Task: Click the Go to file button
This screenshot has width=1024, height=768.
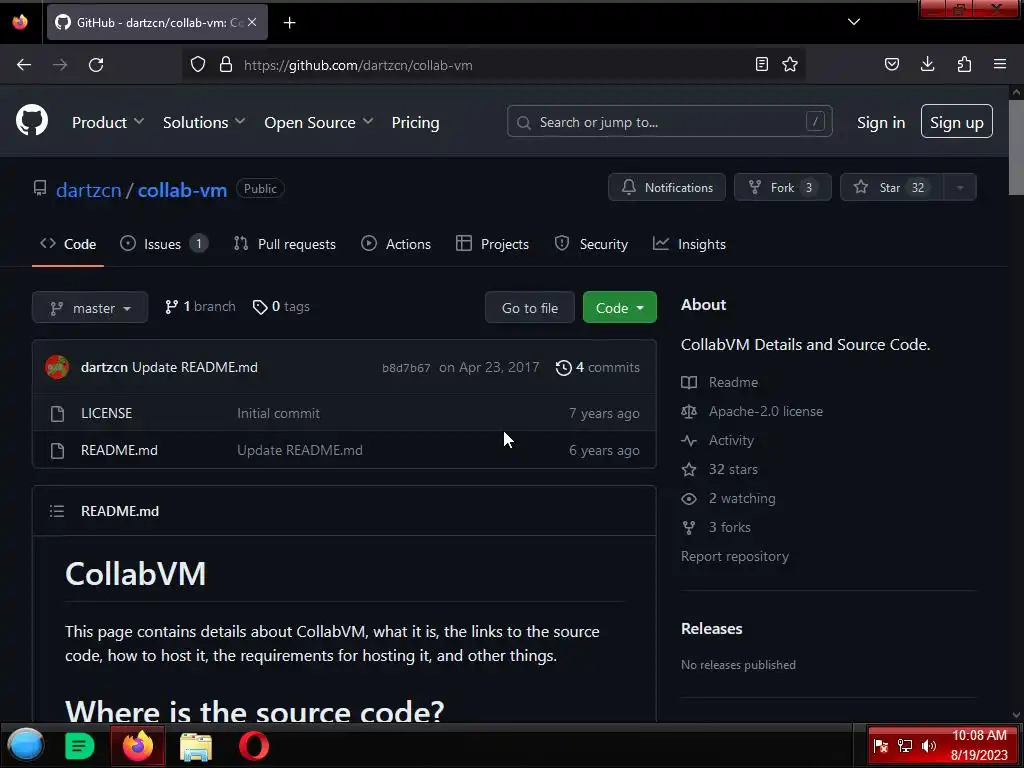Action: pos(530,308)
